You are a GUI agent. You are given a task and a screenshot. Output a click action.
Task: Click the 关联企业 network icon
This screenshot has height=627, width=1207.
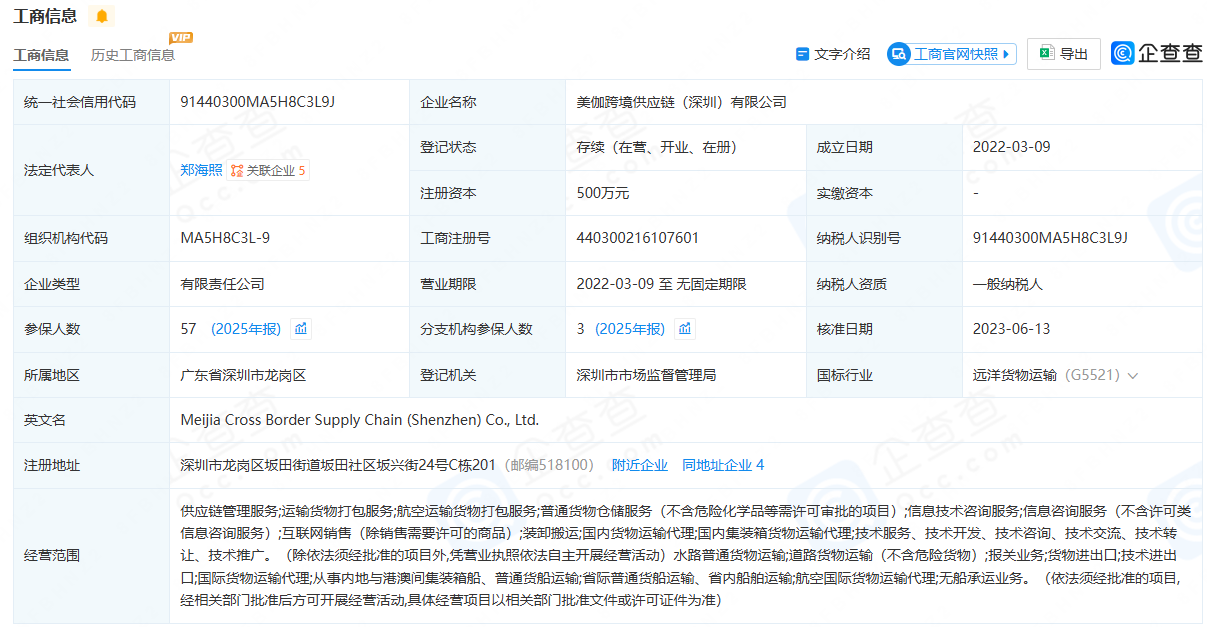[237, 171]
